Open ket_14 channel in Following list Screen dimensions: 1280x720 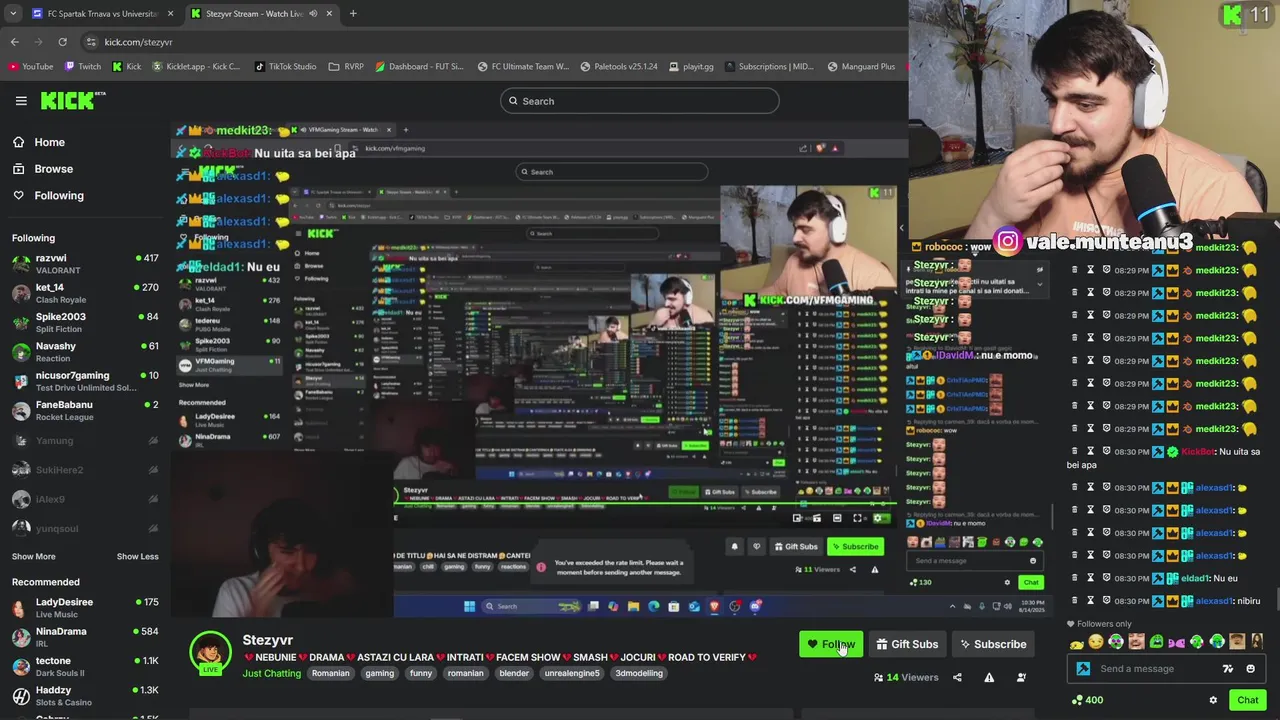[85, 293]
